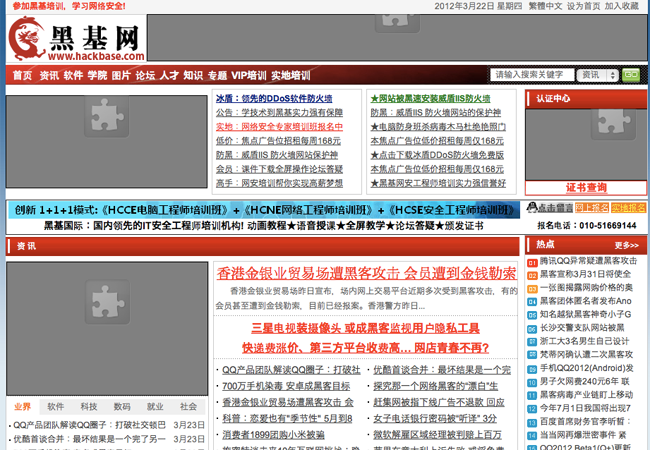The width and height of the screenshot is (650, 450).
Task: Open VIP培训 in the navigation bar
Action: point(249,75)
